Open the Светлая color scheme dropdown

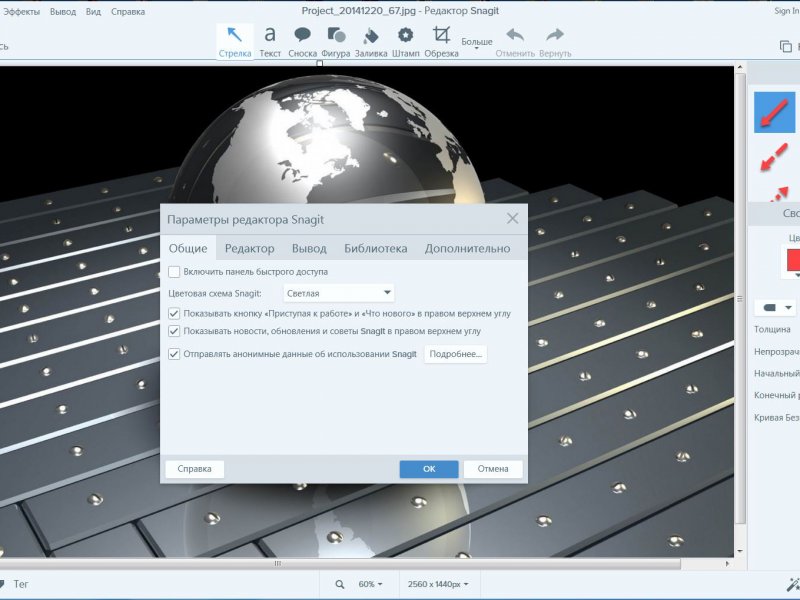(339, 293)
